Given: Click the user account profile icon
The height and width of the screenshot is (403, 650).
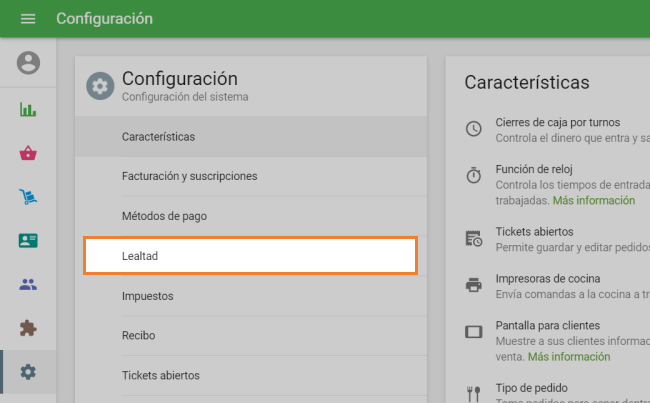Looking at the screenshot, I should coord(28,64).
